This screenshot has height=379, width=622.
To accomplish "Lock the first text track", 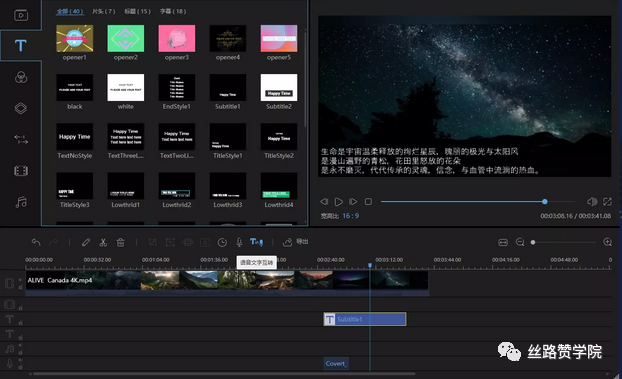I will (20, 323).
